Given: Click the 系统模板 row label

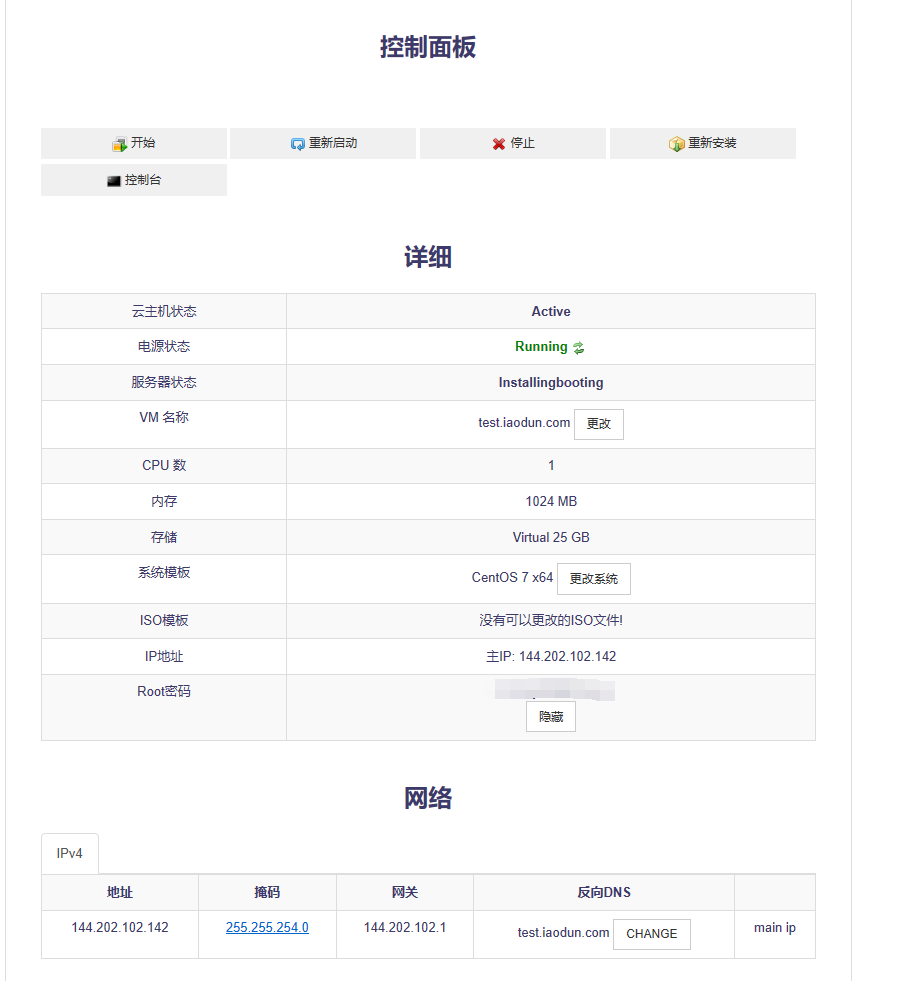Looking at the screenshot, I should 164,572.
